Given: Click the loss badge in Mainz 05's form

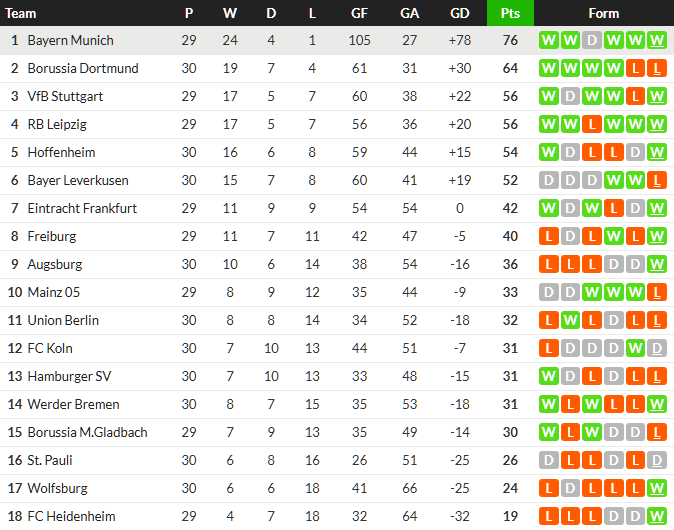Looking at the screenshot, I should pos(657,293).
